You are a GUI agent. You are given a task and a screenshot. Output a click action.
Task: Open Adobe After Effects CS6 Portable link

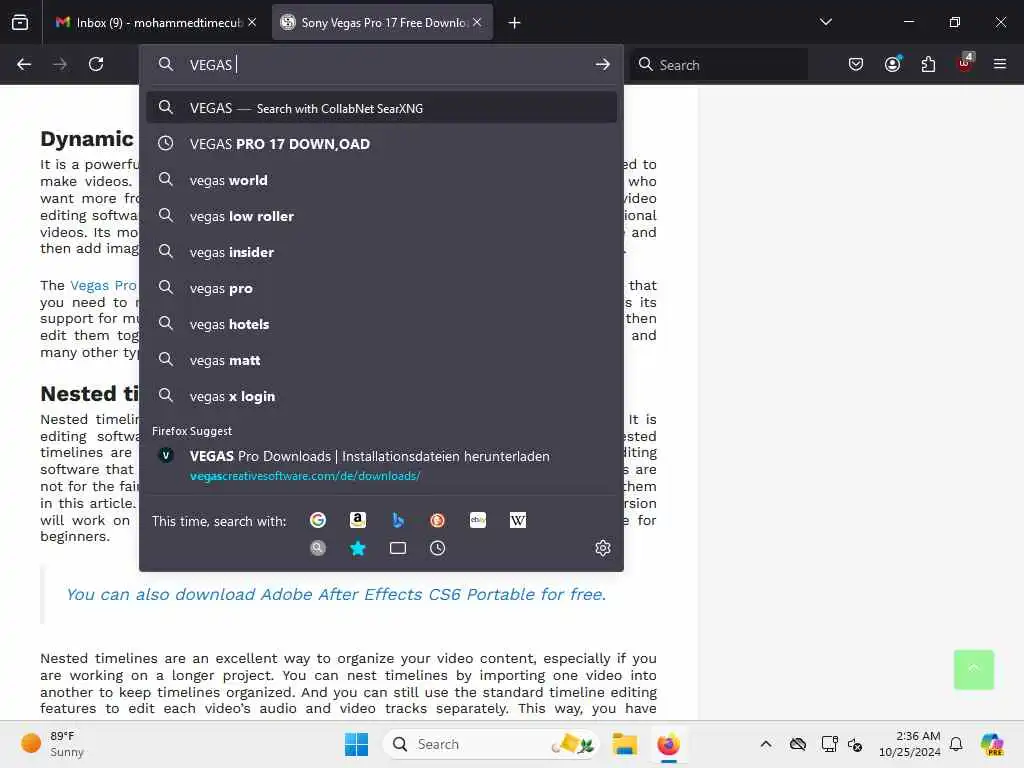tap(336, 594)
